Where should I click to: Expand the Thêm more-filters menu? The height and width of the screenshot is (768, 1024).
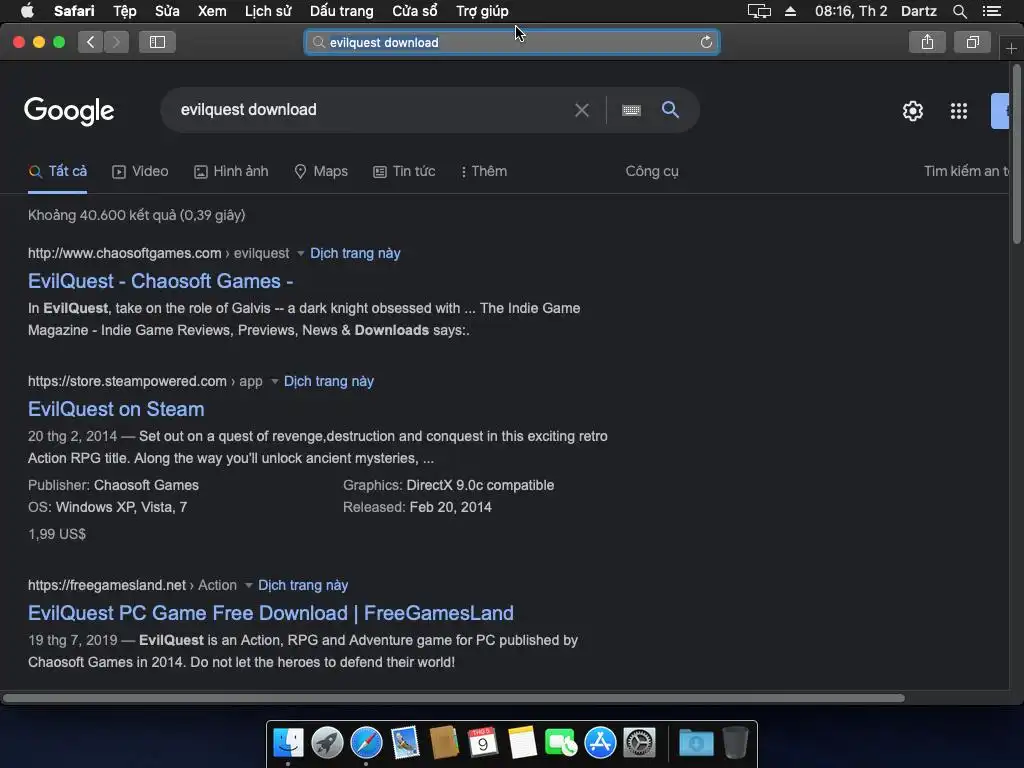[484, 171]
